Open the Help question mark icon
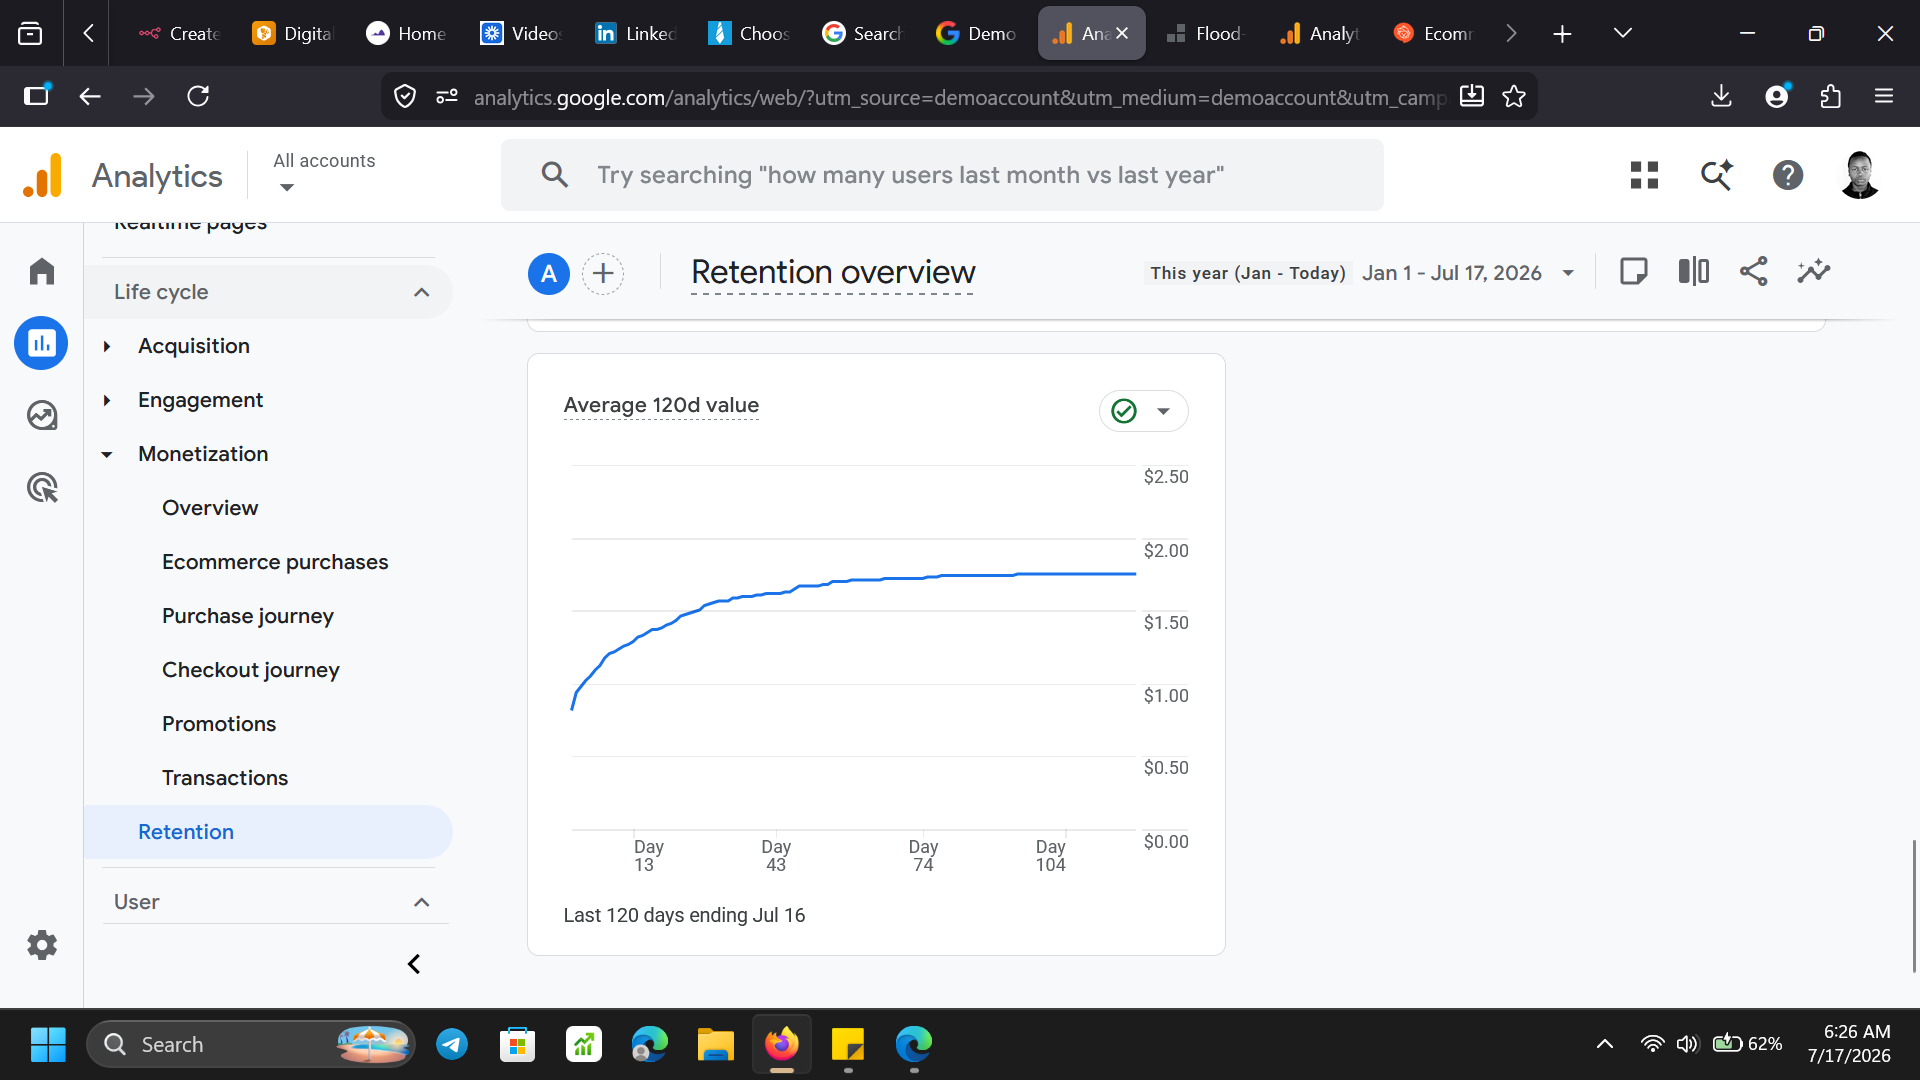Screen dimensions: 1920x1080 click(x=1788, y=175)
